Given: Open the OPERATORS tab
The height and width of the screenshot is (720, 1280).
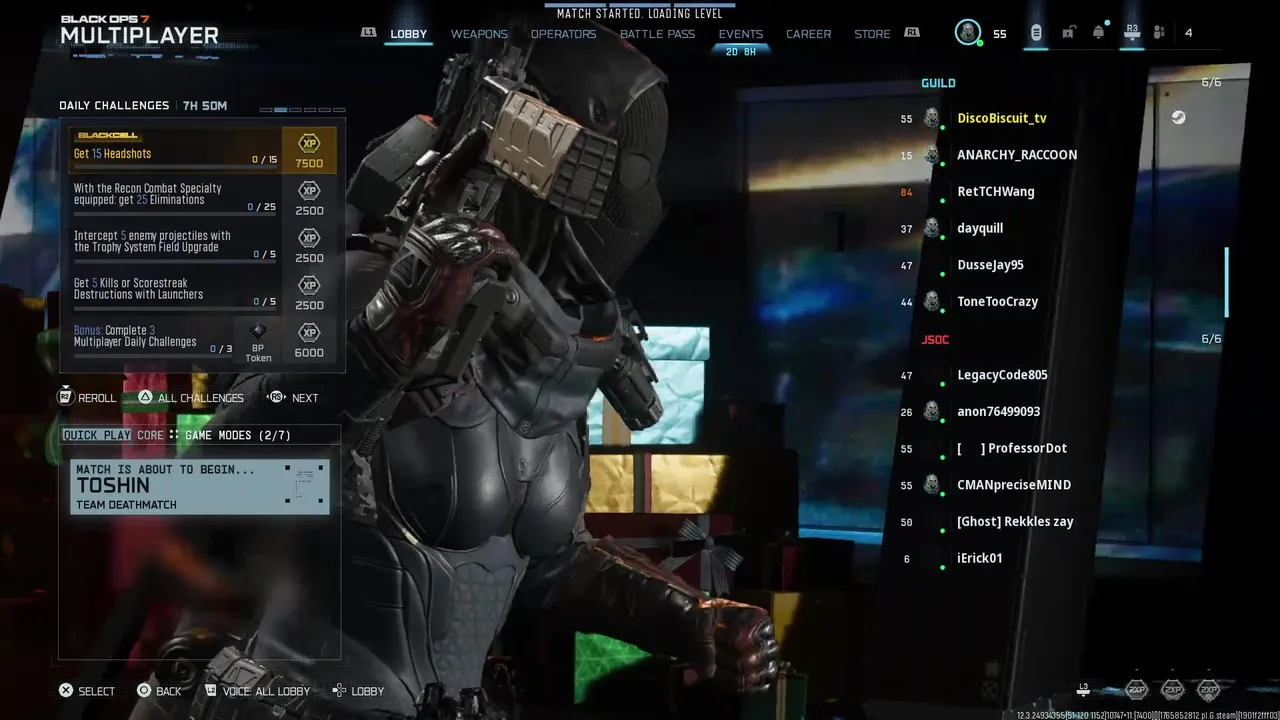Looking at the screenshot, I should point(563,34).
